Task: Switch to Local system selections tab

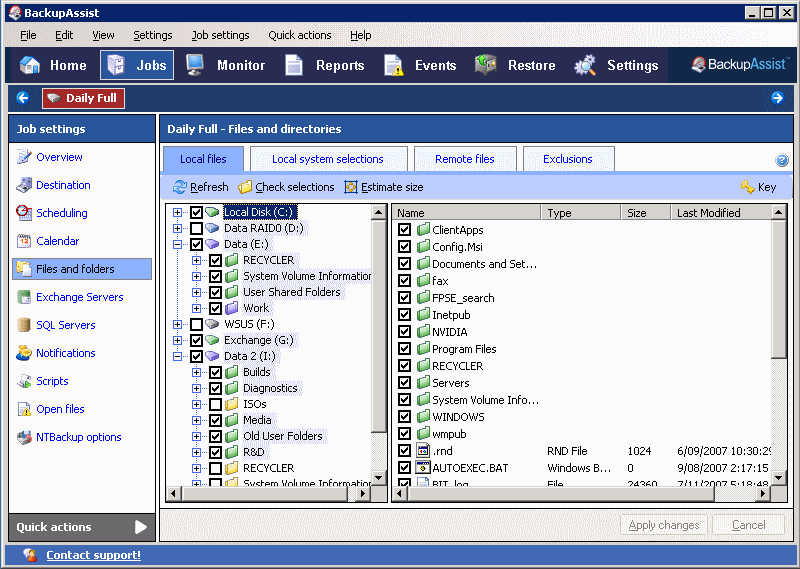Action: tap(328, 159)
